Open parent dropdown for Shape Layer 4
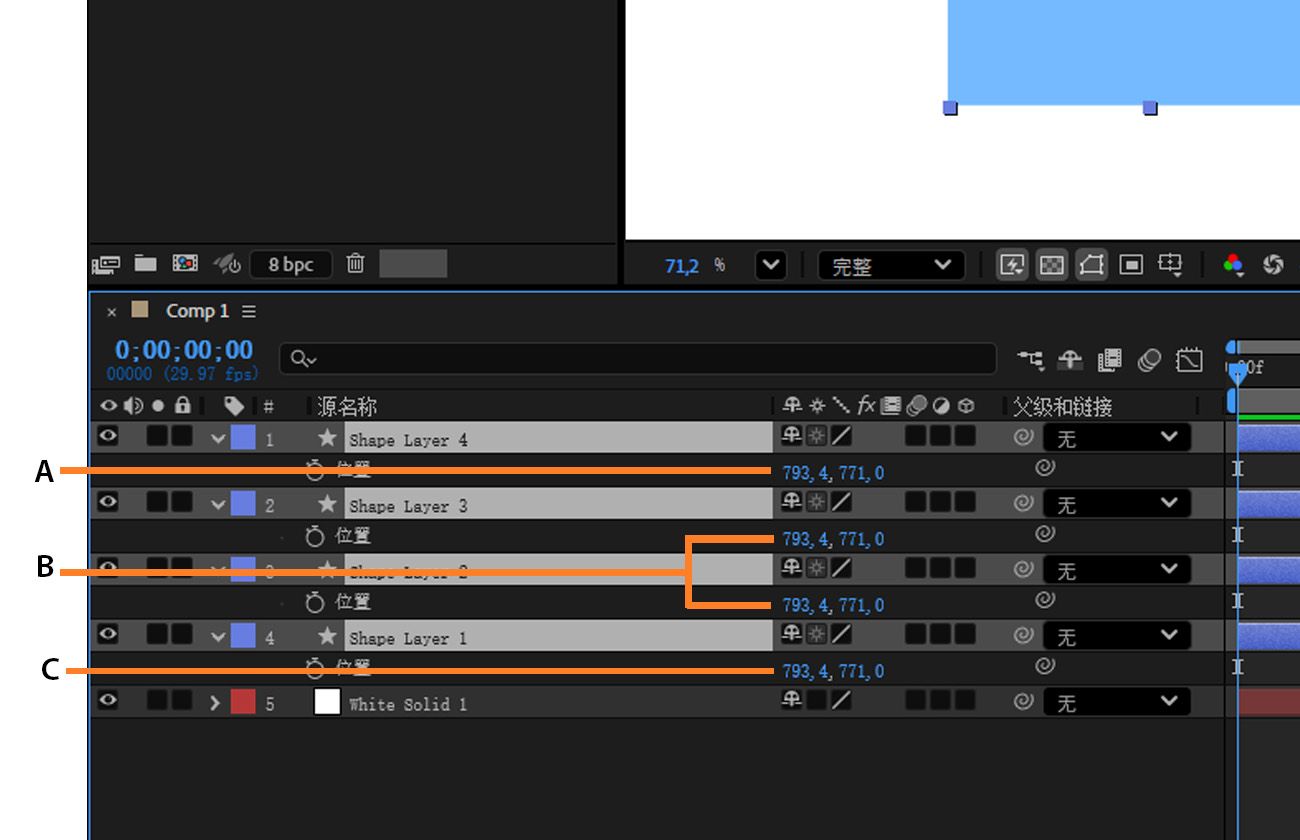 [x=1117, y=438]
